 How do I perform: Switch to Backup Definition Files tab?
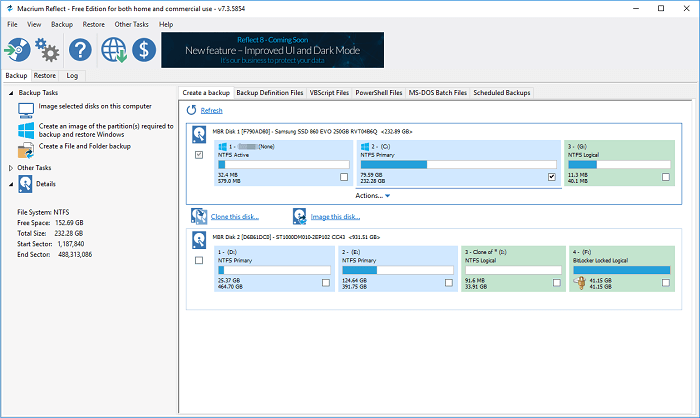click(x=270, y=92)
